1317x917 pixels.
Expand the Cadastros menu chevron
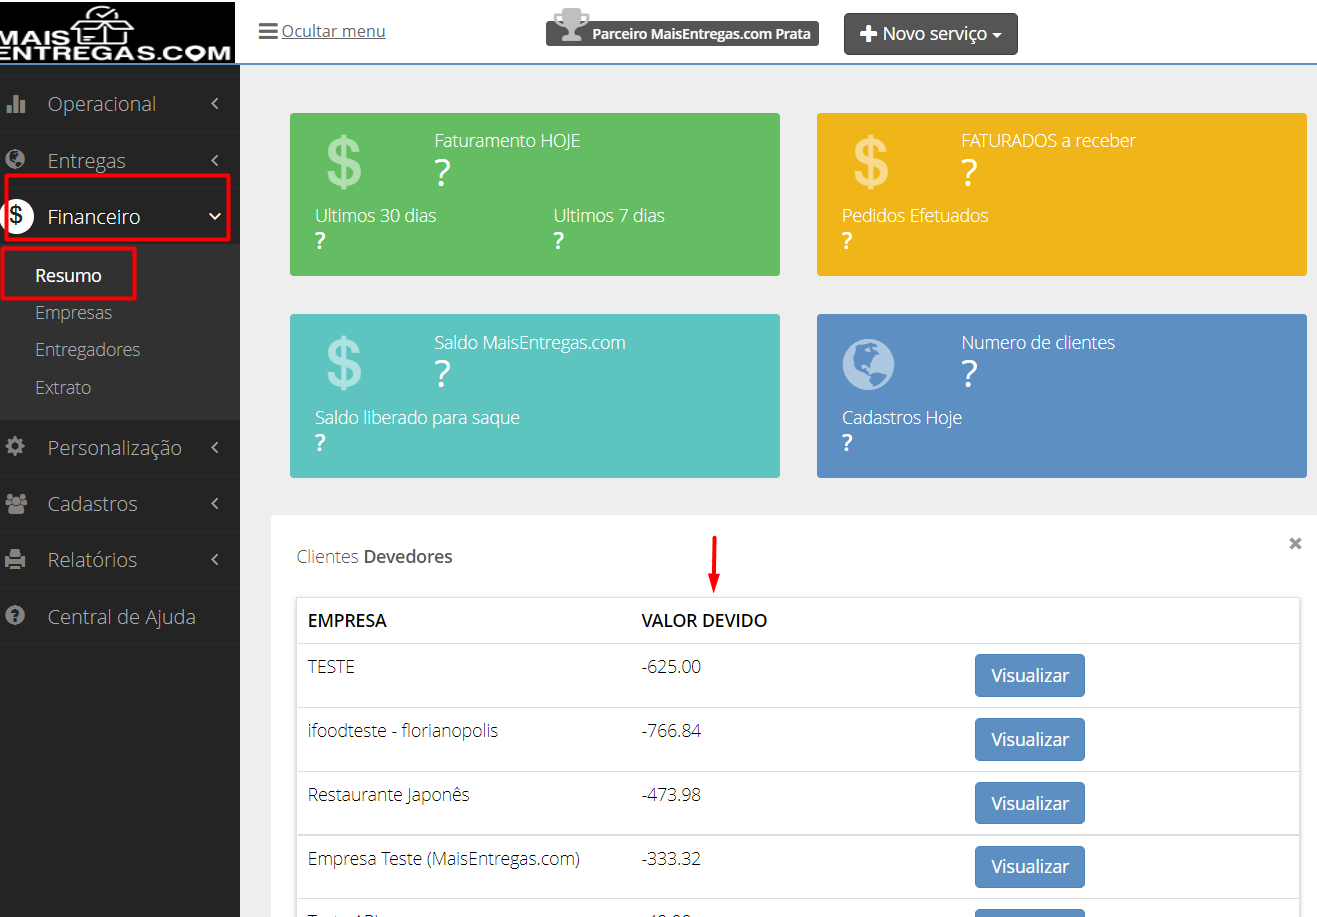point(215,504)
